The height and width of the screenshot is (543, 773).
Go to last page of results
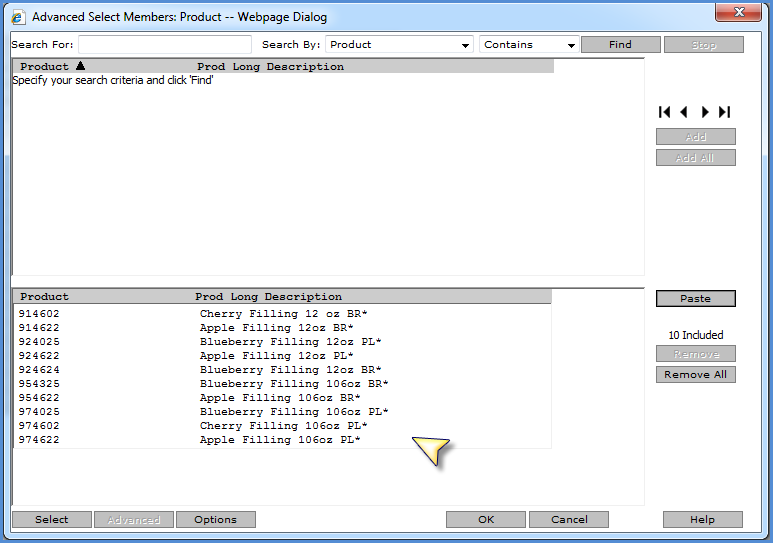724,112
